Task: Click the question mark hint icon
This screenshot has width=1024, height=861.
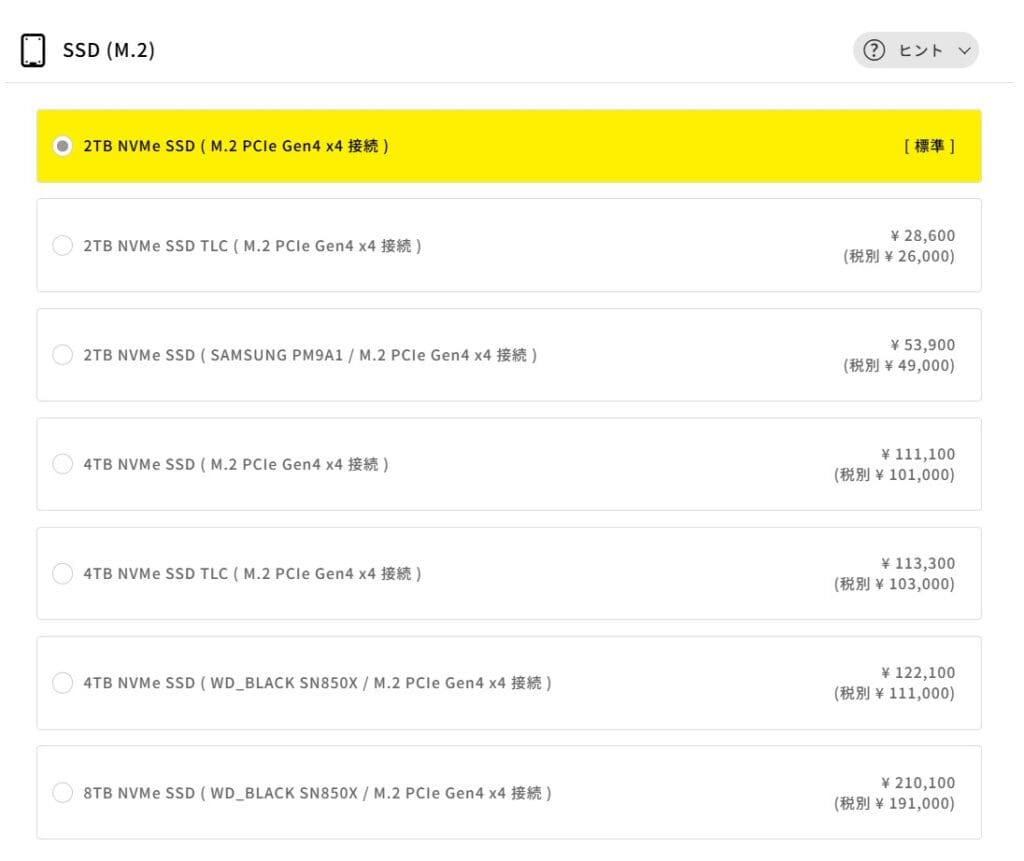Action: click(x=874, y=50)
